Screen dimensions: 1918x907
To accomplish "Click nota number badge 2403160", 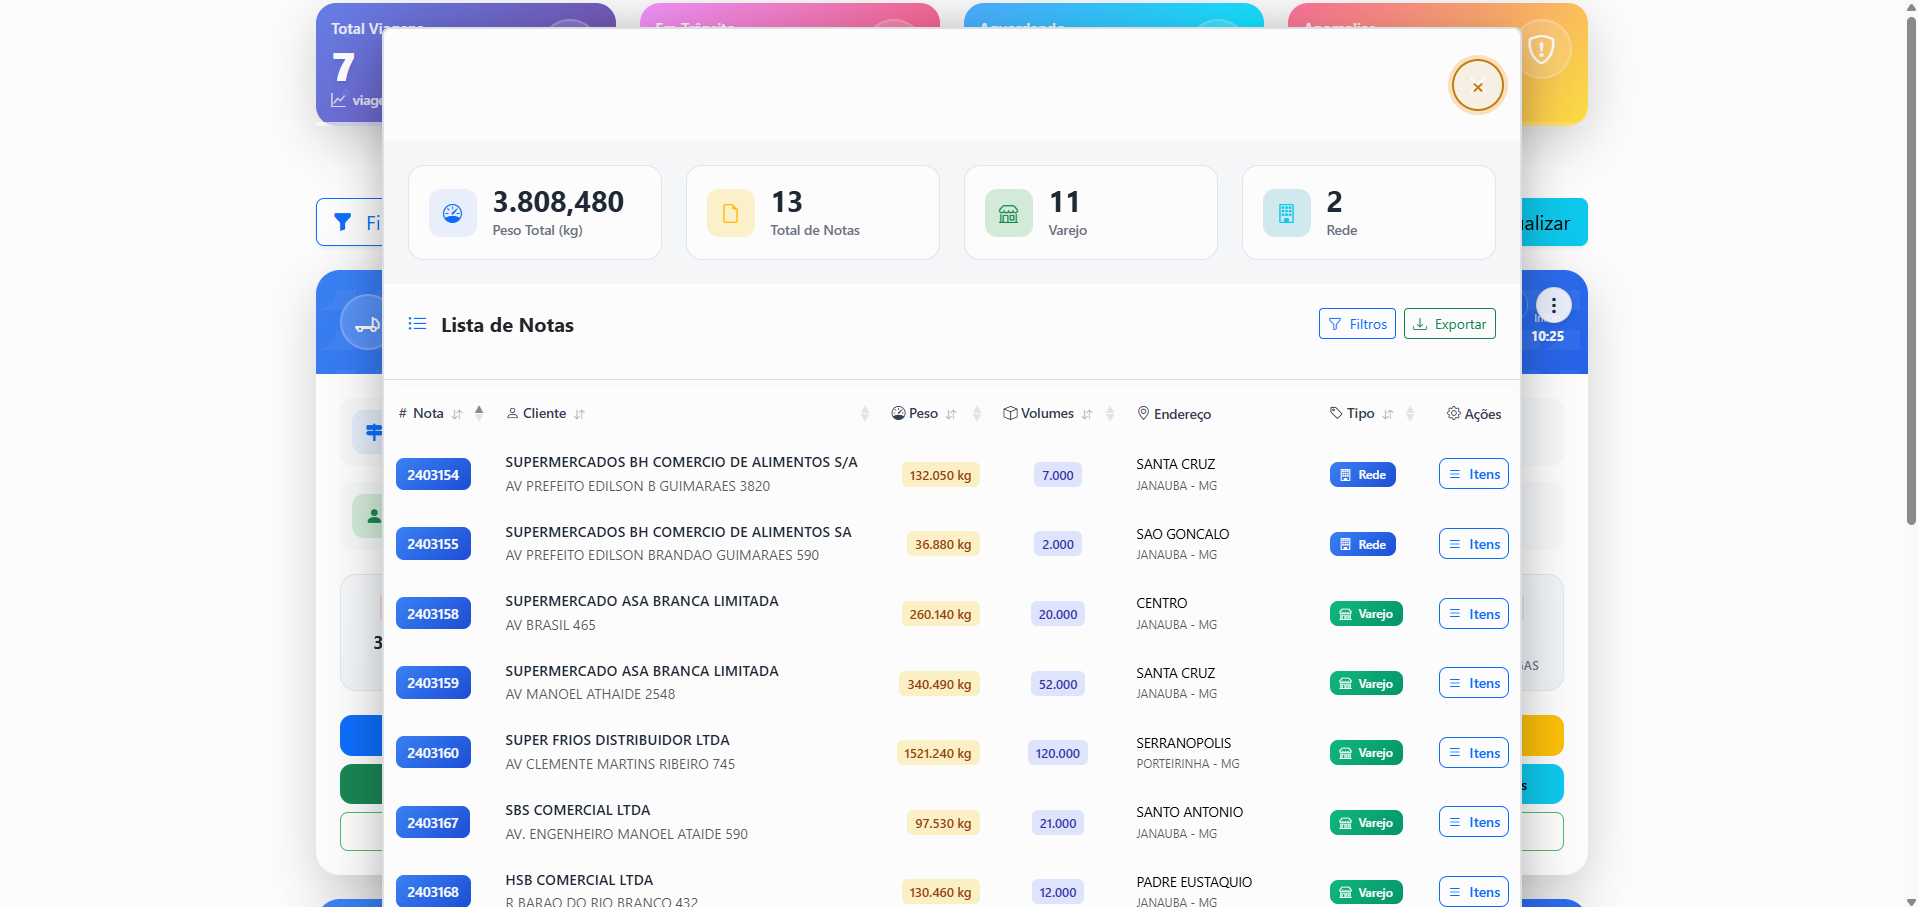I will coord(433,753).
